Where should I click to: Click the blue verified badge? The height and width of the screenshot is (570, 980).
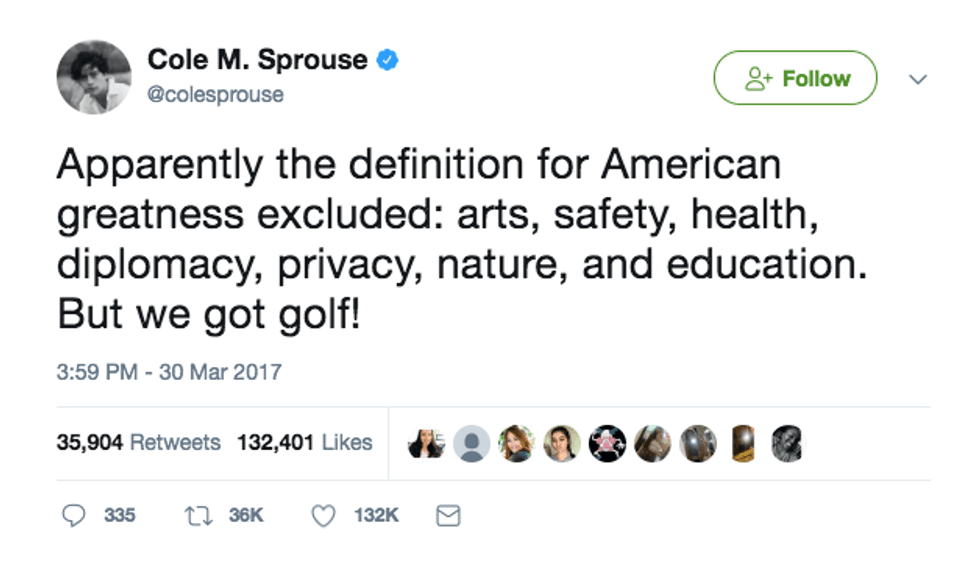[x=388, y=60]
